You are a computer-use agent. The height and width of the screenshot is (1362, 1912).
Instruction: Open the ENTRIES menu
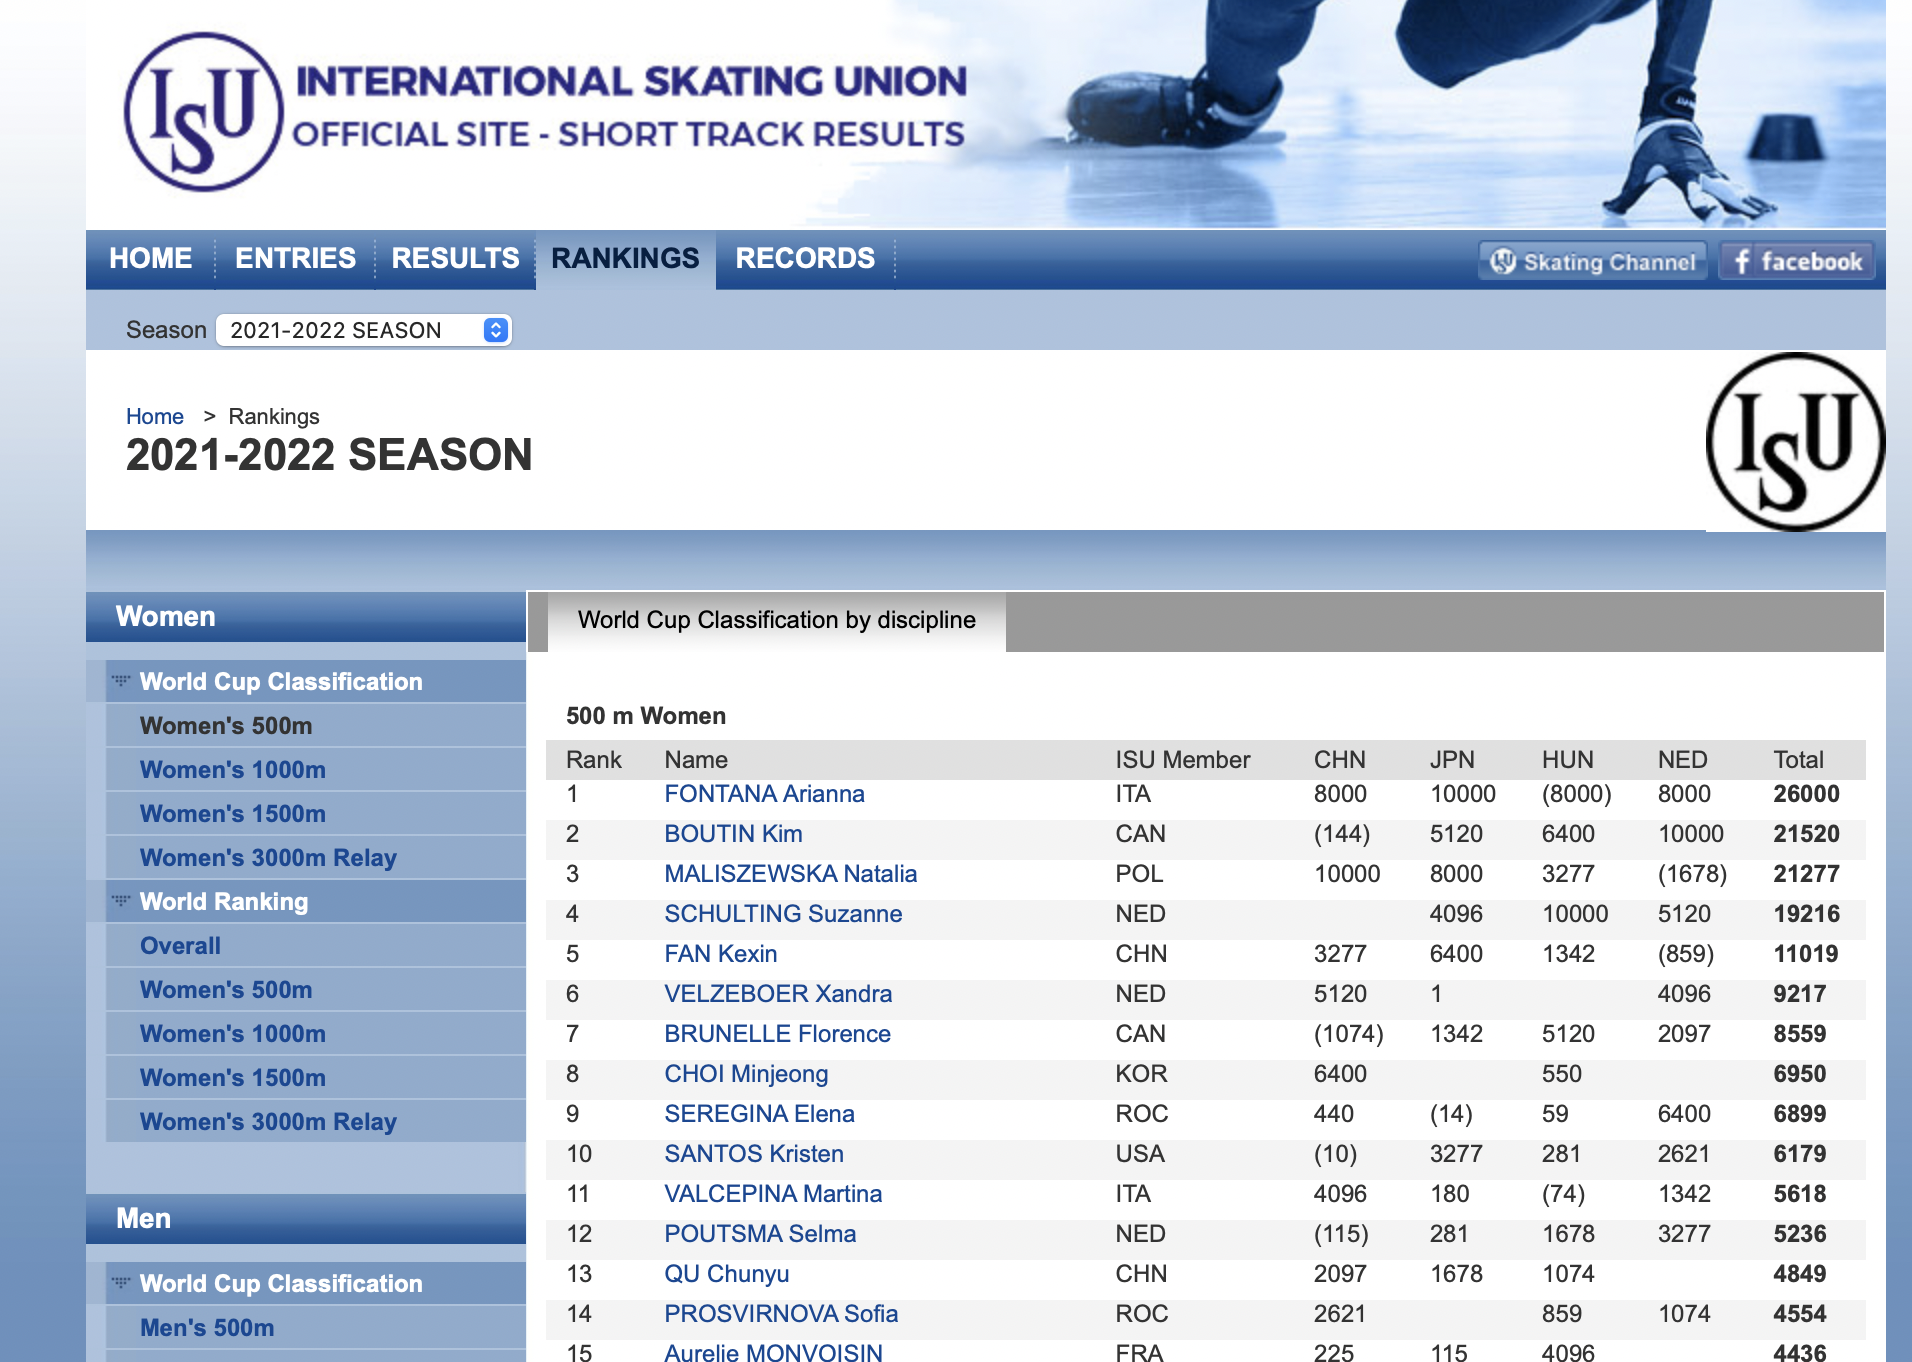click(295, 259)
